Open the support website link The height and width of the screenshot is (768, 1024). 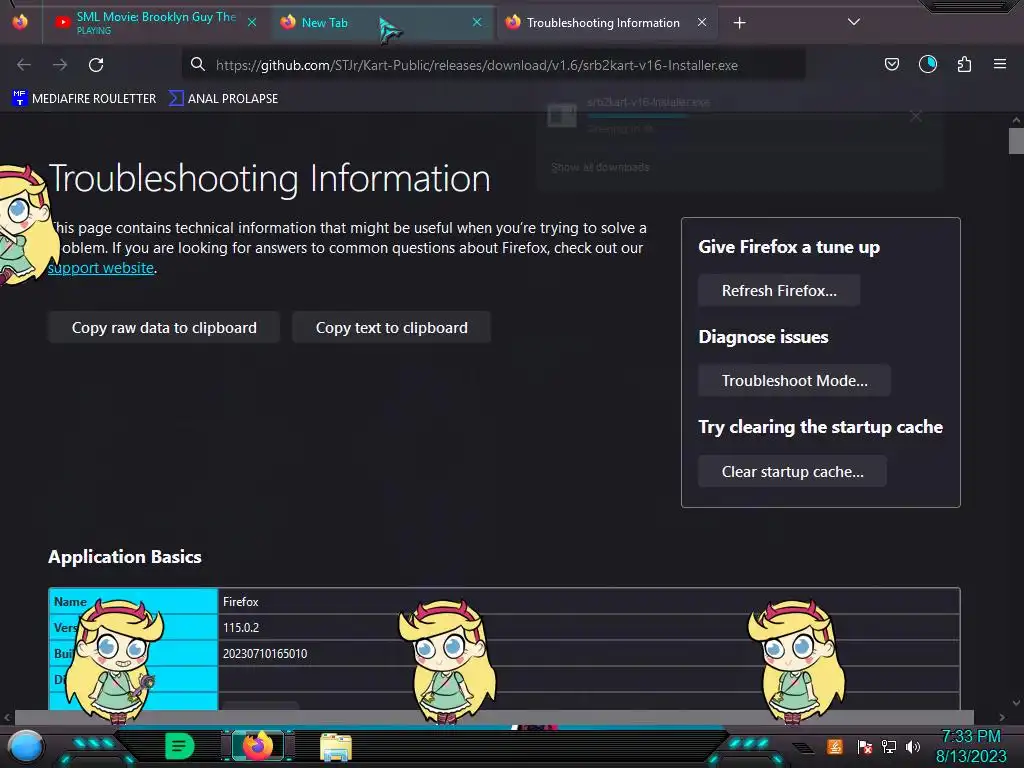101,268
